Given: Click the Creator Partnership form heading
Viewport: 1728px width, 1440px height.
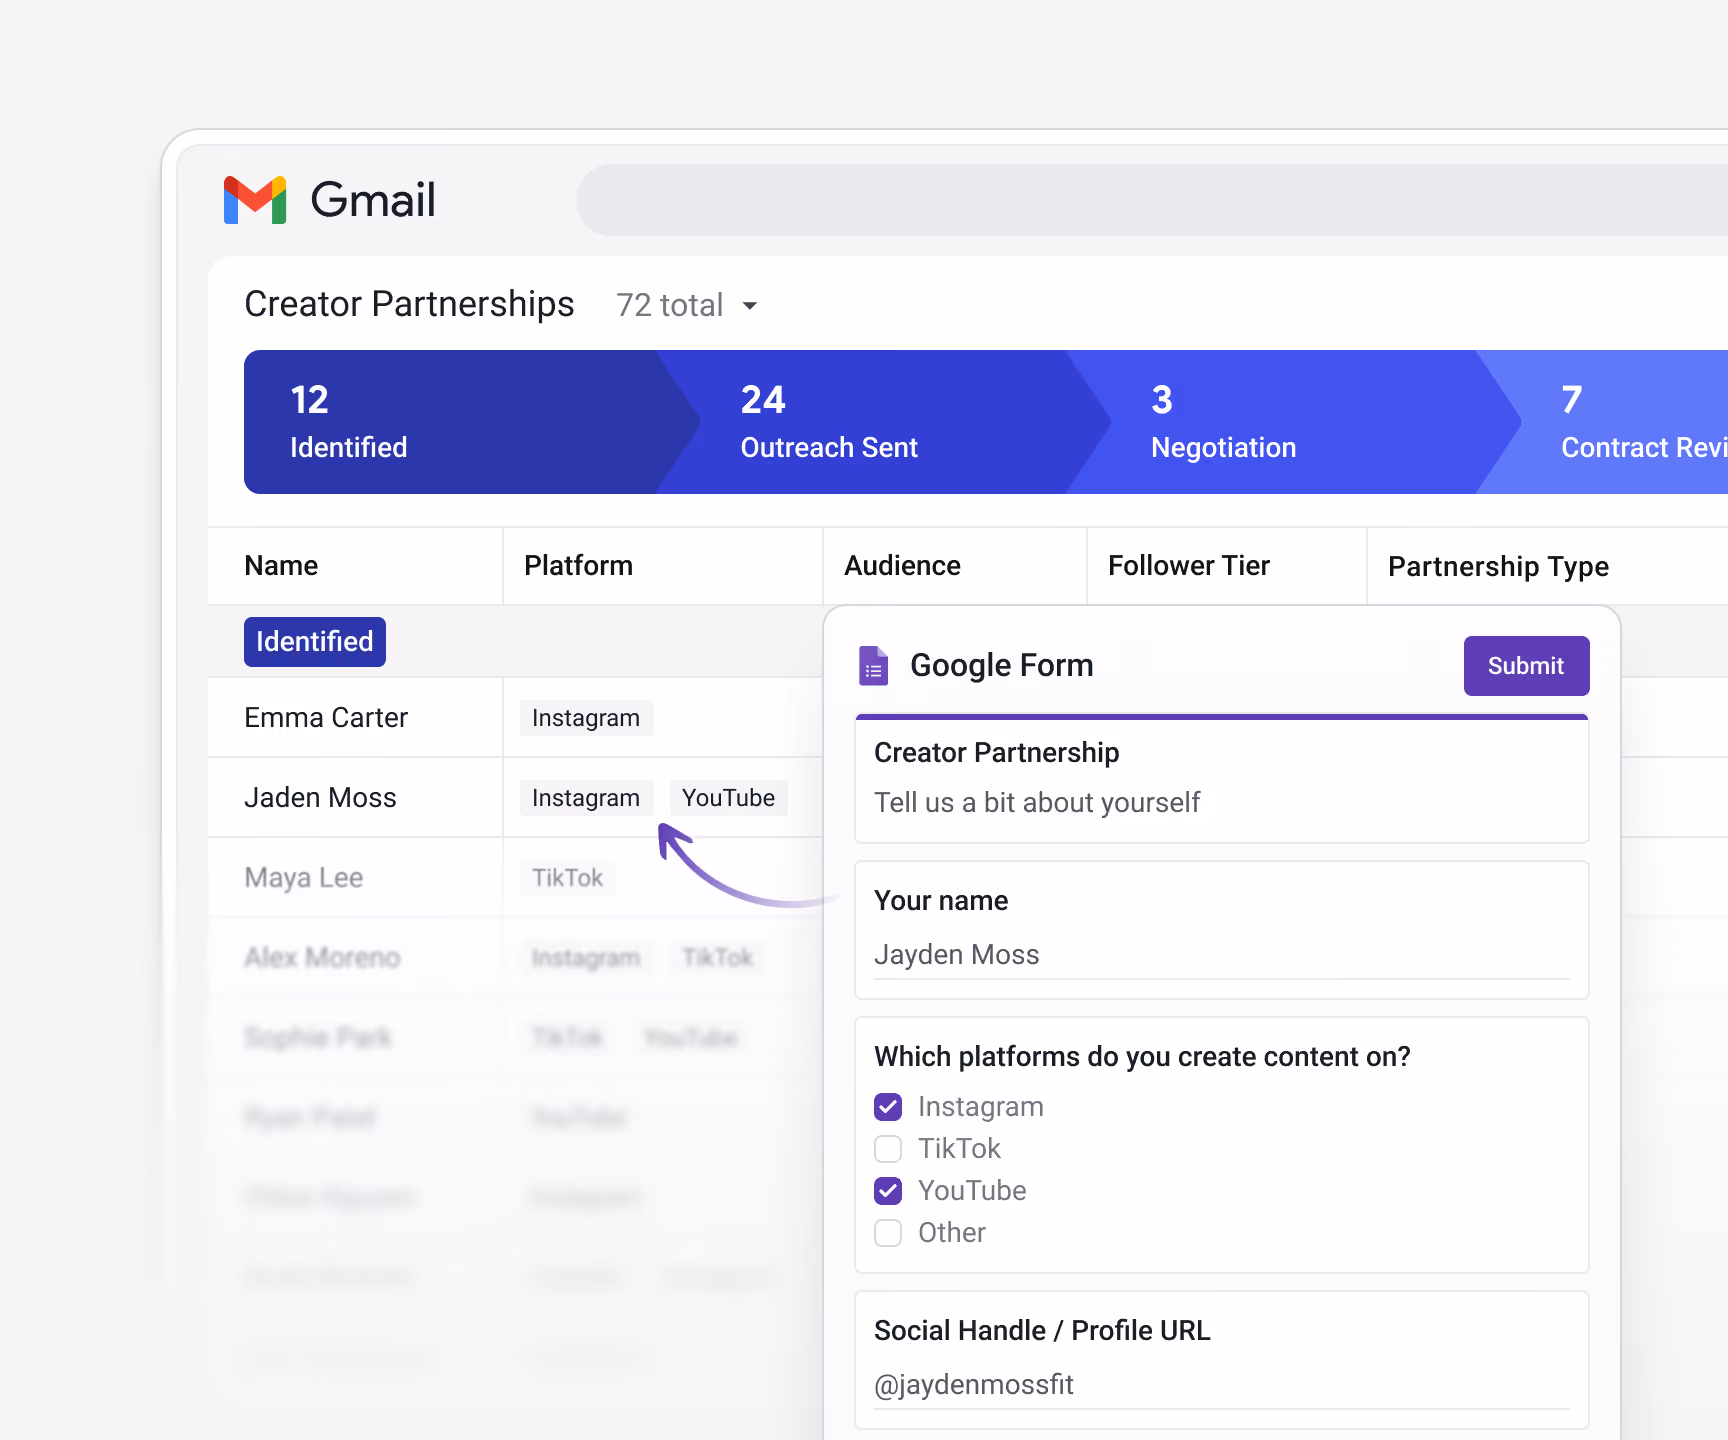Looking at the screenshot, I should (996, 753).
